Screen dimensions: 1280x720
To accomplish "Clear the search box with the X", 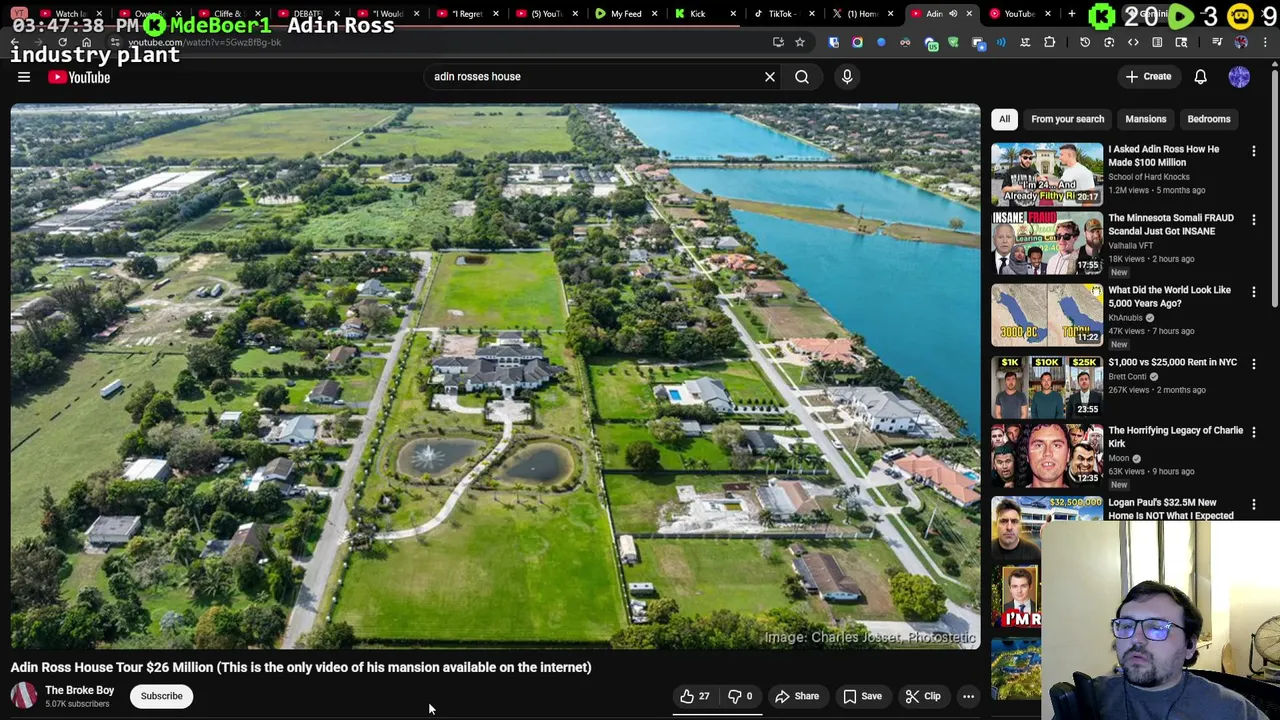I will [x=770, y=76].
